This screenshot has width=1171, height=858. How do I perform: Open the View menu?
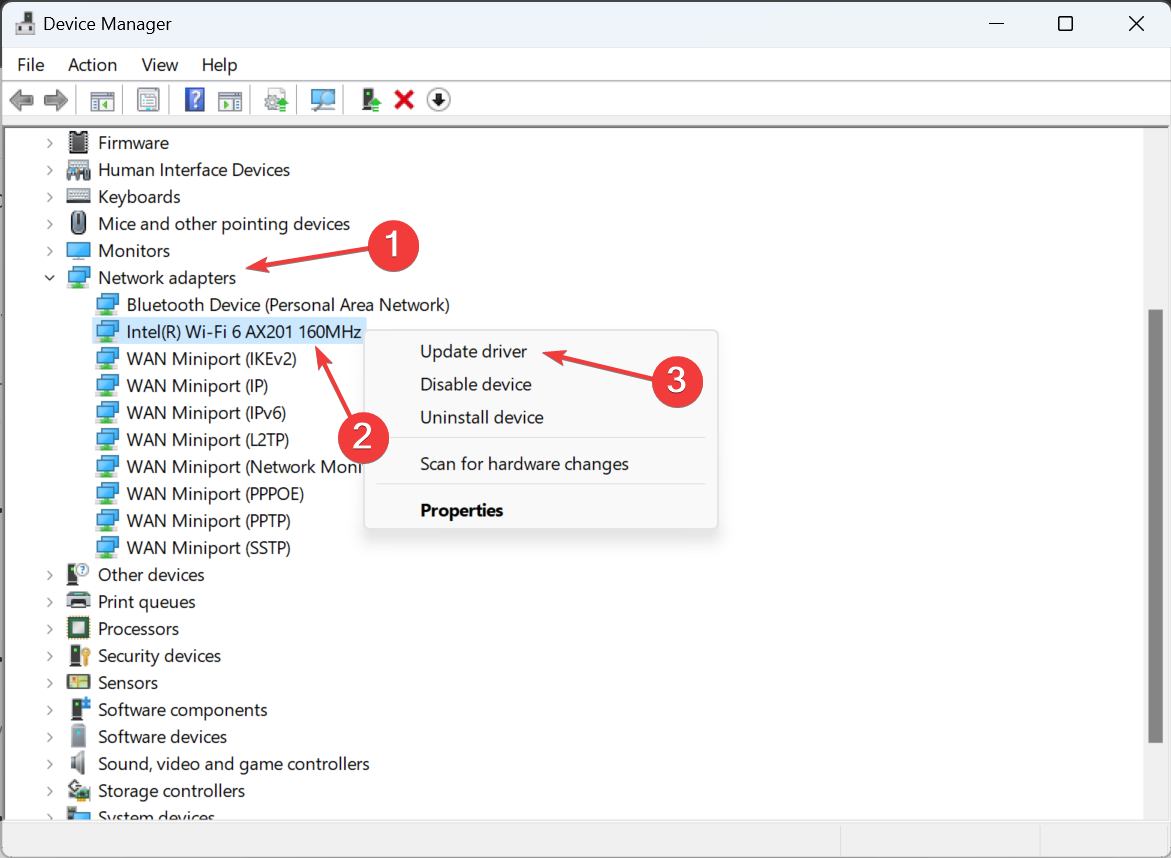pyautogui.click(x=160, y=65)
